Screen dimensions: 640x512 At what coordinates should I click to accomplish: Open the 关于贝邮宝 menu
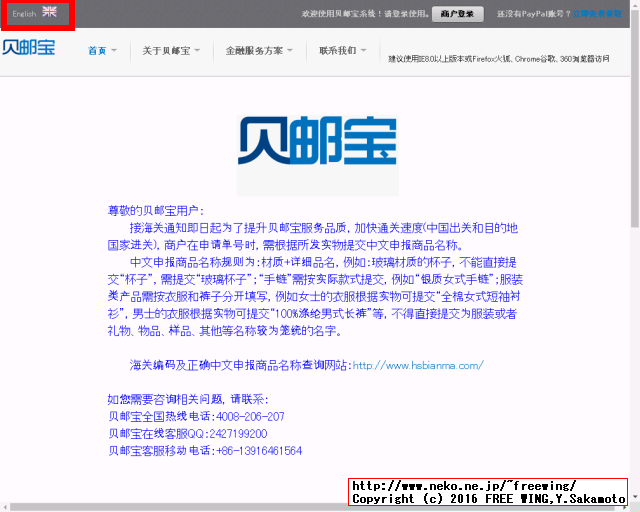[x=166, y=51]
